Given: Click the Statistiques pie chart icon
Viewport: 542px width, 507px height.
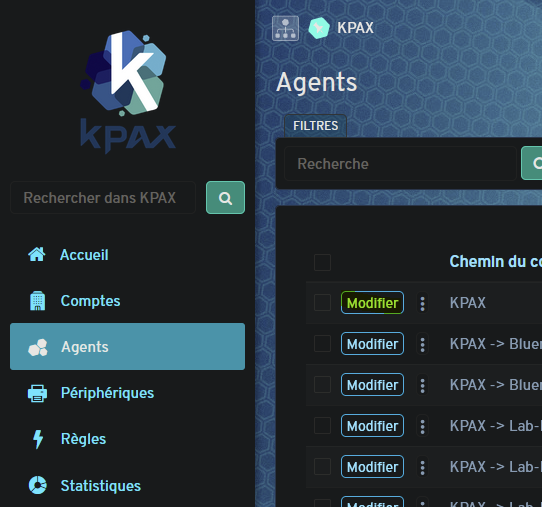Looking at the screenshot, I should coord(37,485).
